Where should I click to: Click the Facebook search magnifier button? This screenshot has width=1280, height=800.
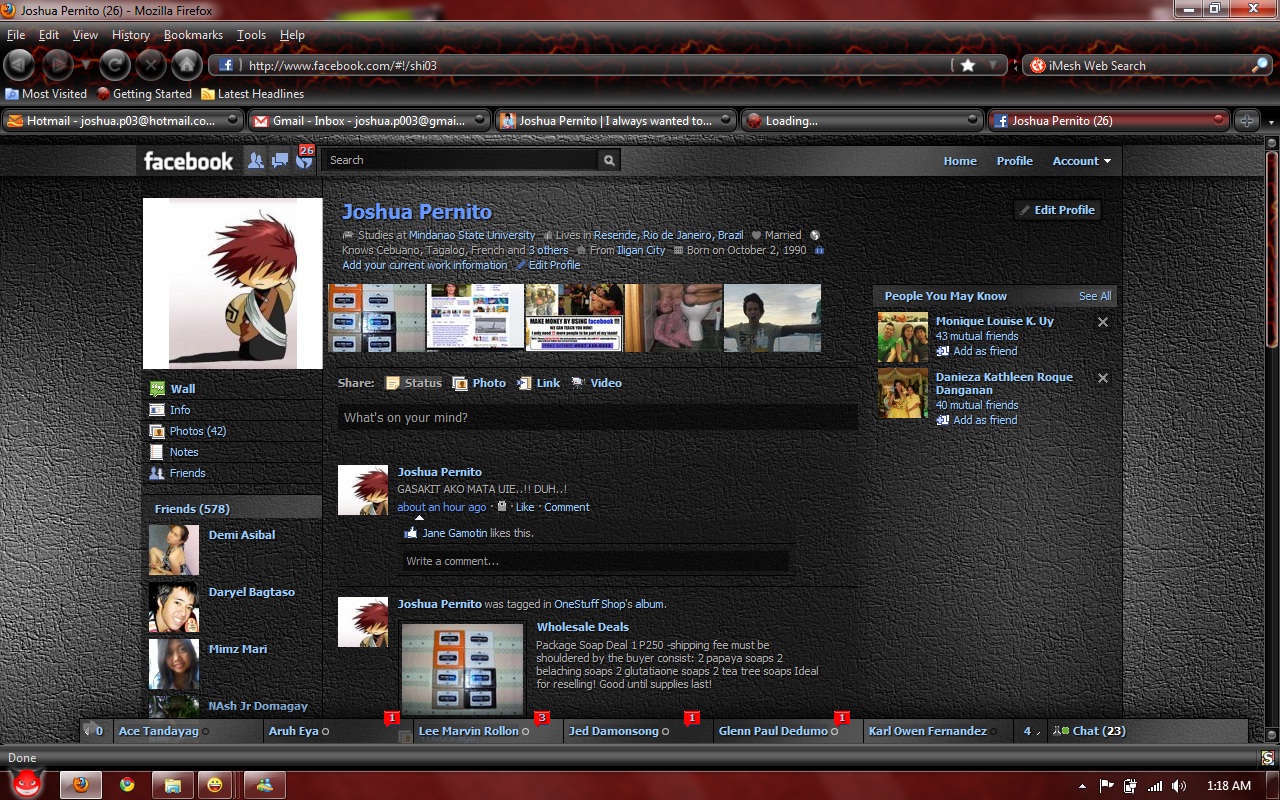[609, 160]
